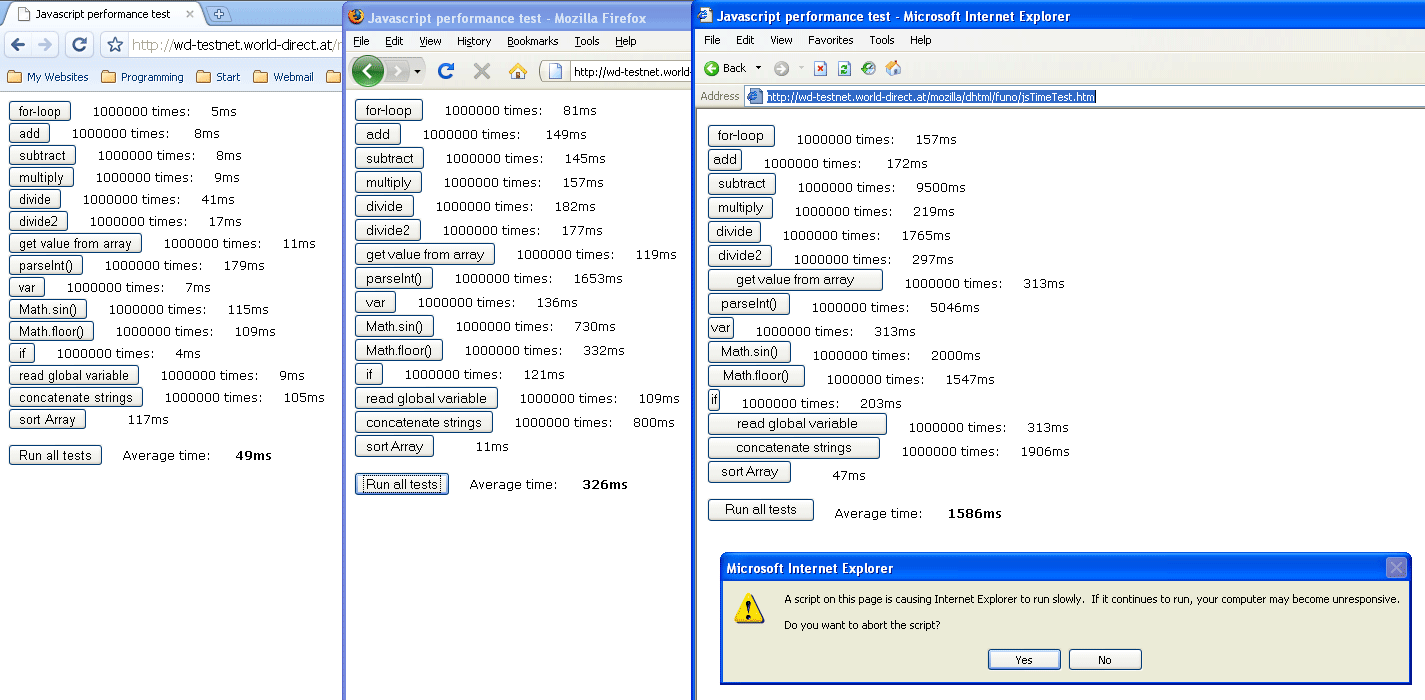The height and width of the screenshot is (700, 1425).
Task: Expand the dropdown arrow beside IE's Back button
Action: [758, 68]
